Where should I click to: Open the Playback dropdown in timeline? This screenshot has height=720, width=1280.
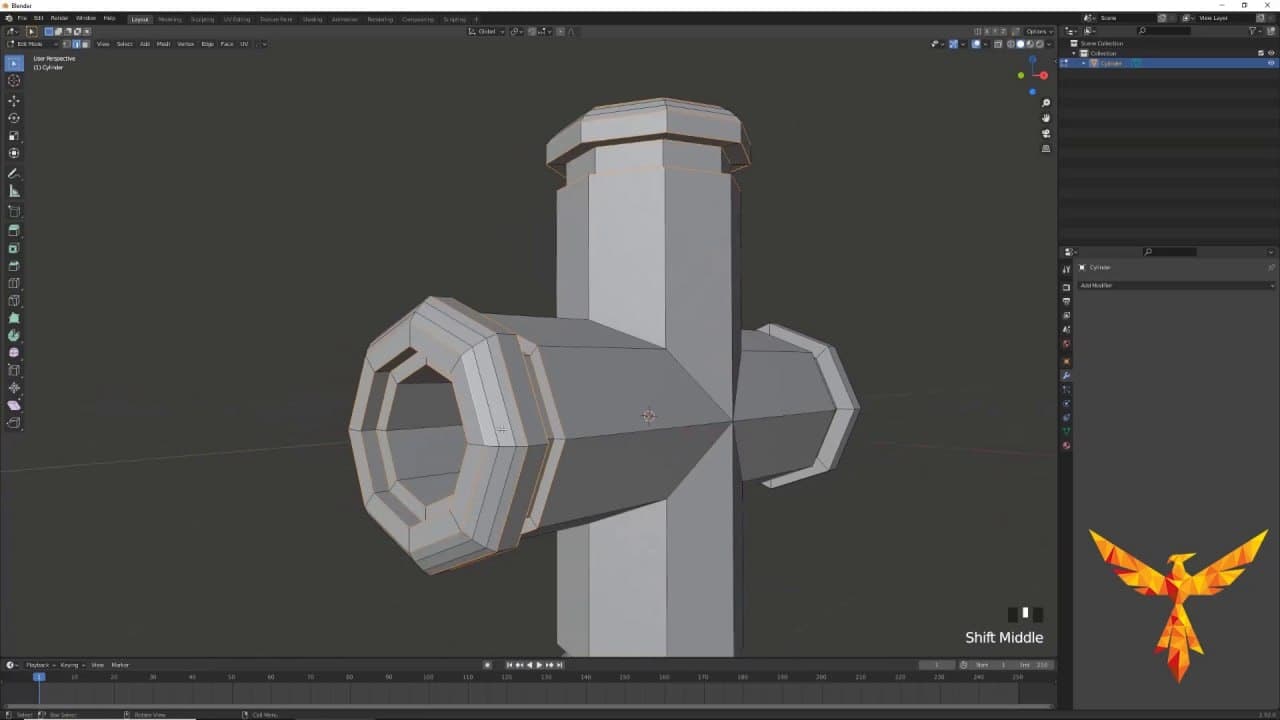click(40, 665)
